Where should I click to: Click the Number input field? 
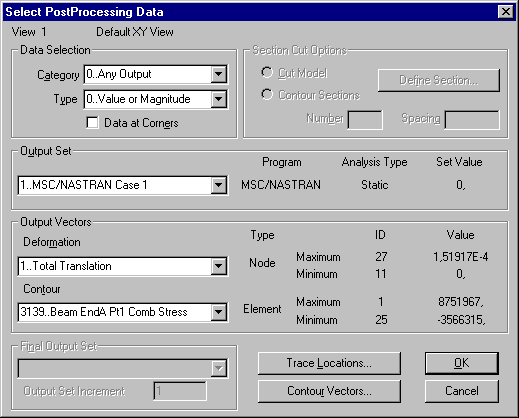[365, 120]
